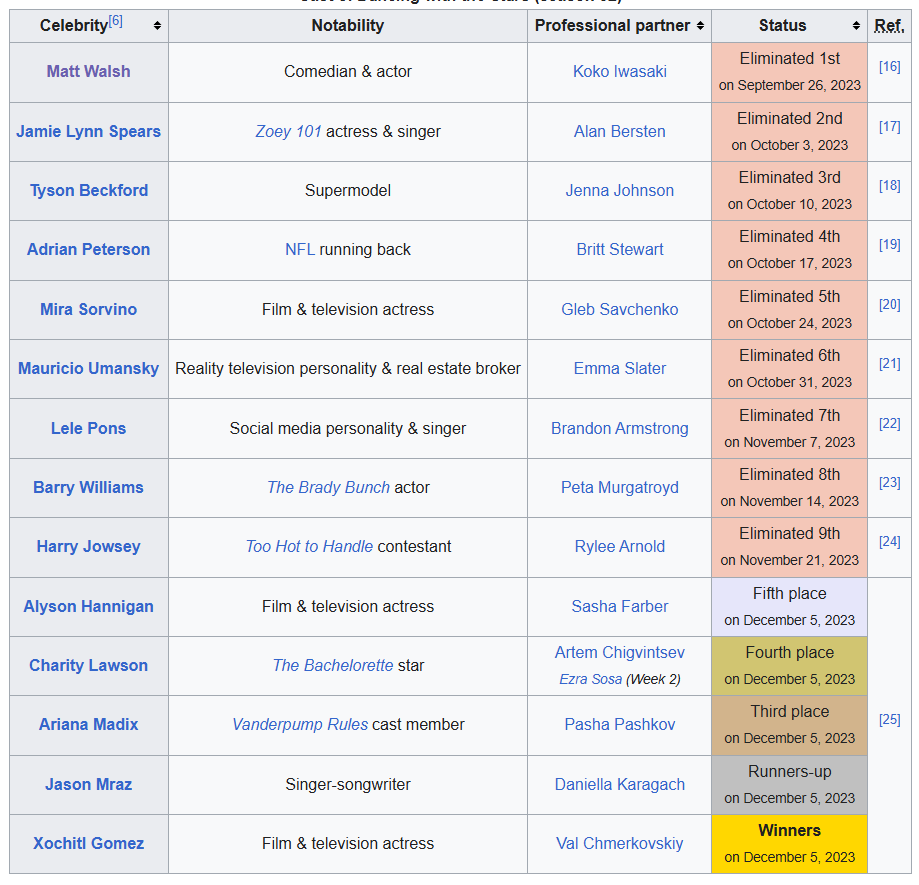The height and width of the screenshot is (885, 919).
Task: Visit the Tyson Beckford page
Action: pyautogui.click(x=89, y=190)
